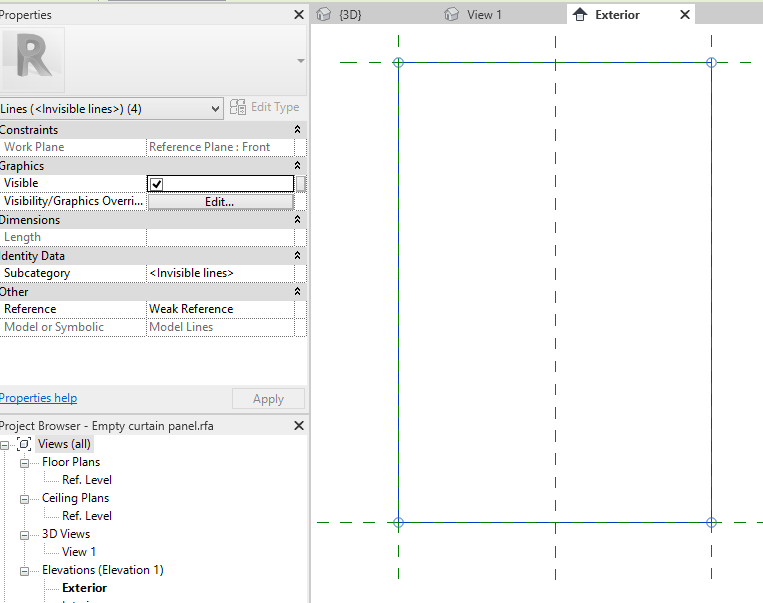Click the bottom-left line endpoint grip
The height and width of the screenshot is (603, 763).
click(x=399, y=523)
